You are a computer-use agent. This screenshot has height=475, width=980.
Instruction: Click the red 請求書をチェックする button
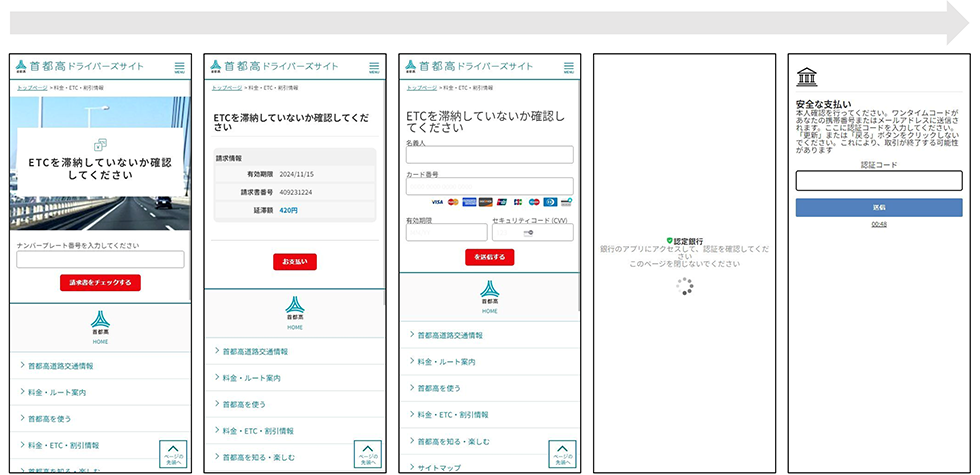[x=100, y=282]
